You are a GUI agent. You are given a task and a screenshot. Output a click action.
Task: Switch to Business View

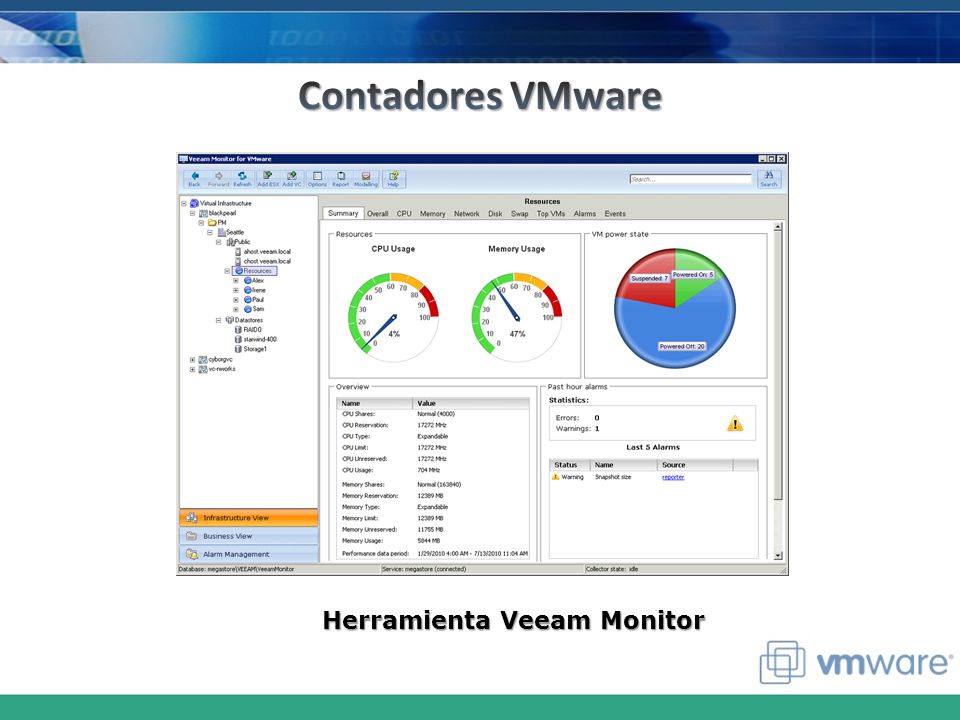pyautogui.click(x=249, y=536)
